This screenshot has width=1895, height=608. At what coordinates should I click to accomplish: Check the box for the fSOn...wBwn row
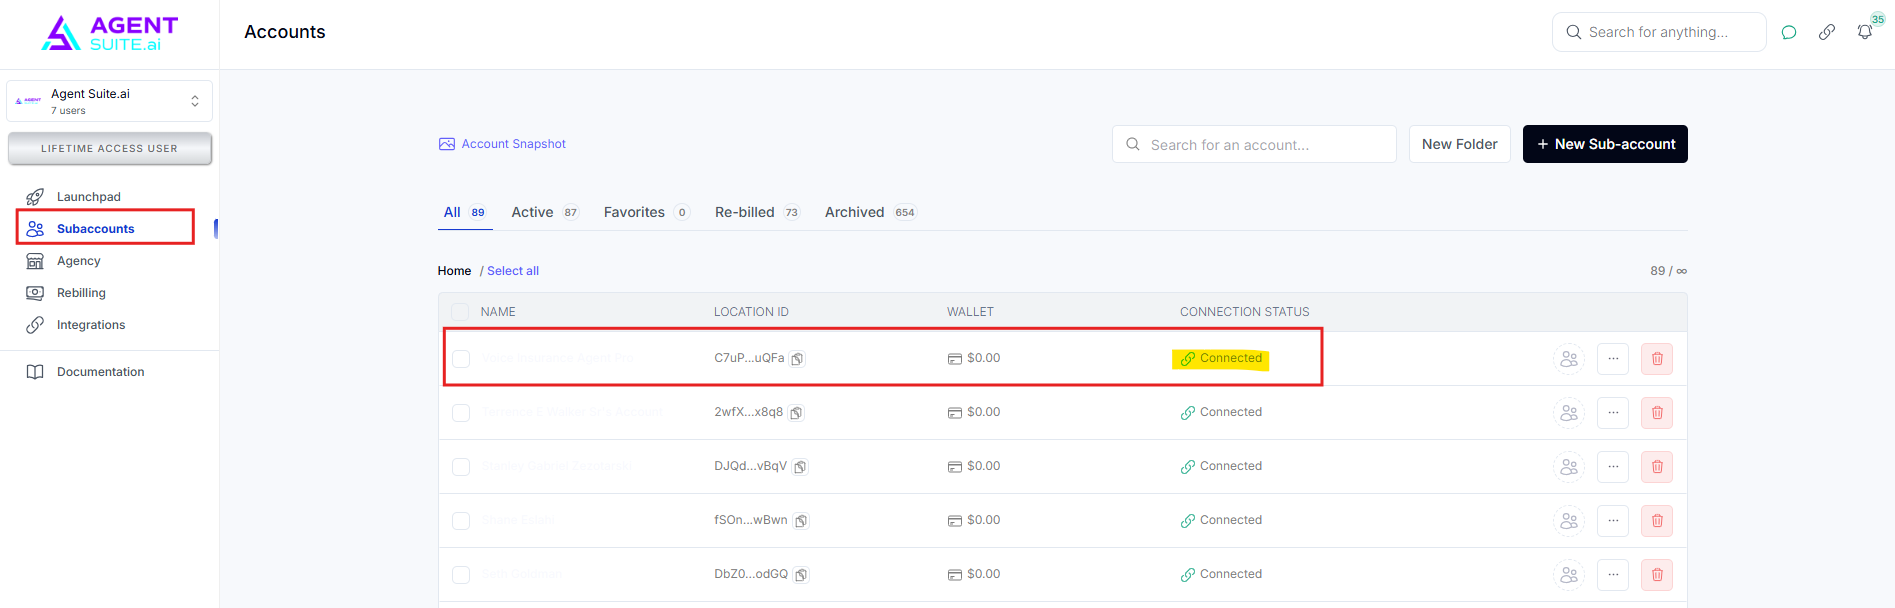461,521
